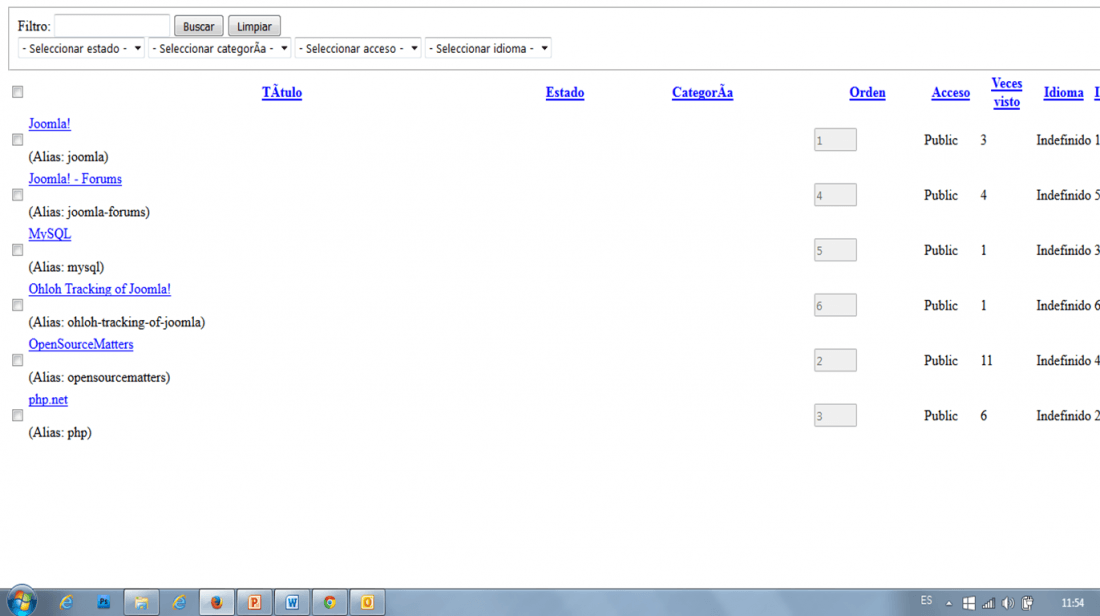Open the Seleccionar estado dropdown
This screenshot has width=1100, height=616.
click(81, 48)
